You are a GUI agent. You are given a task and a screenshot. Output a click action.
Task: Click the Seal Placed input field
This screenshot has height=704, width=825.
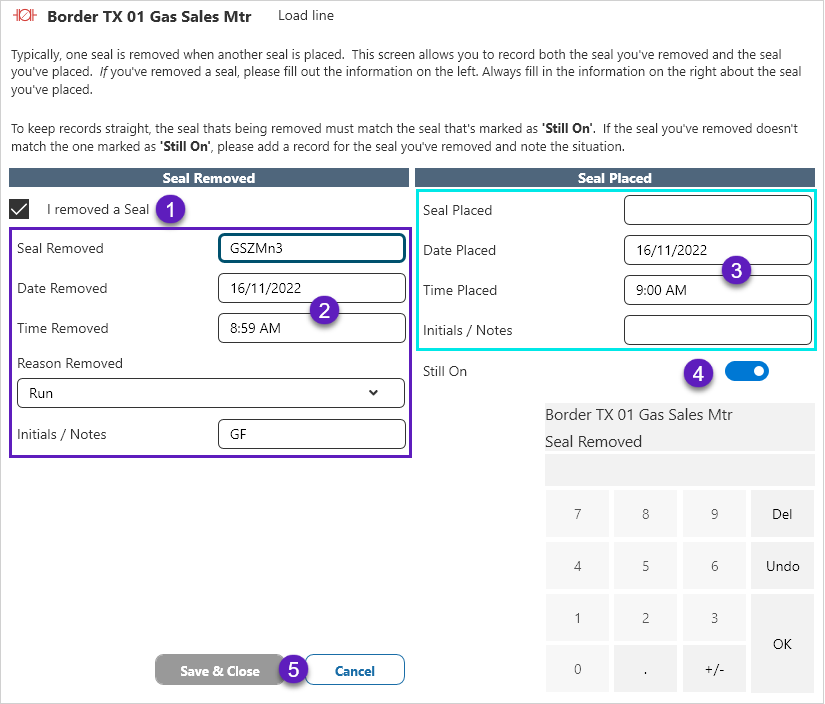click(717, 210)
